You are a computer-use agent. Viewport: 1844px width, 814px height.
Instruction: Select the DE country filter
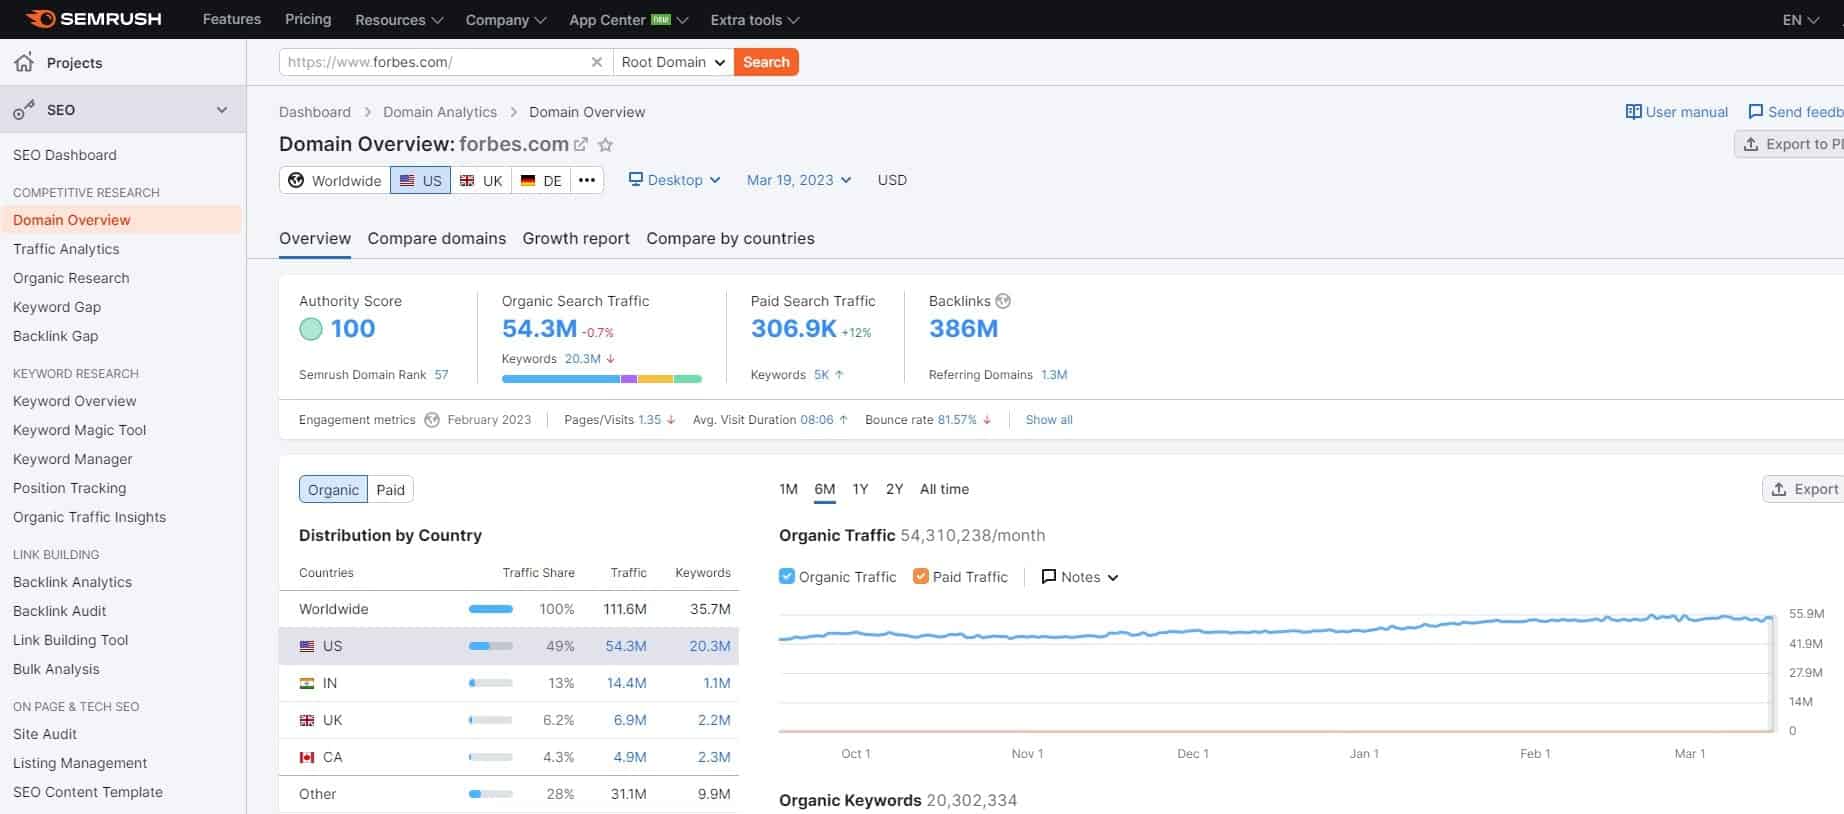[x=541, y=180]
